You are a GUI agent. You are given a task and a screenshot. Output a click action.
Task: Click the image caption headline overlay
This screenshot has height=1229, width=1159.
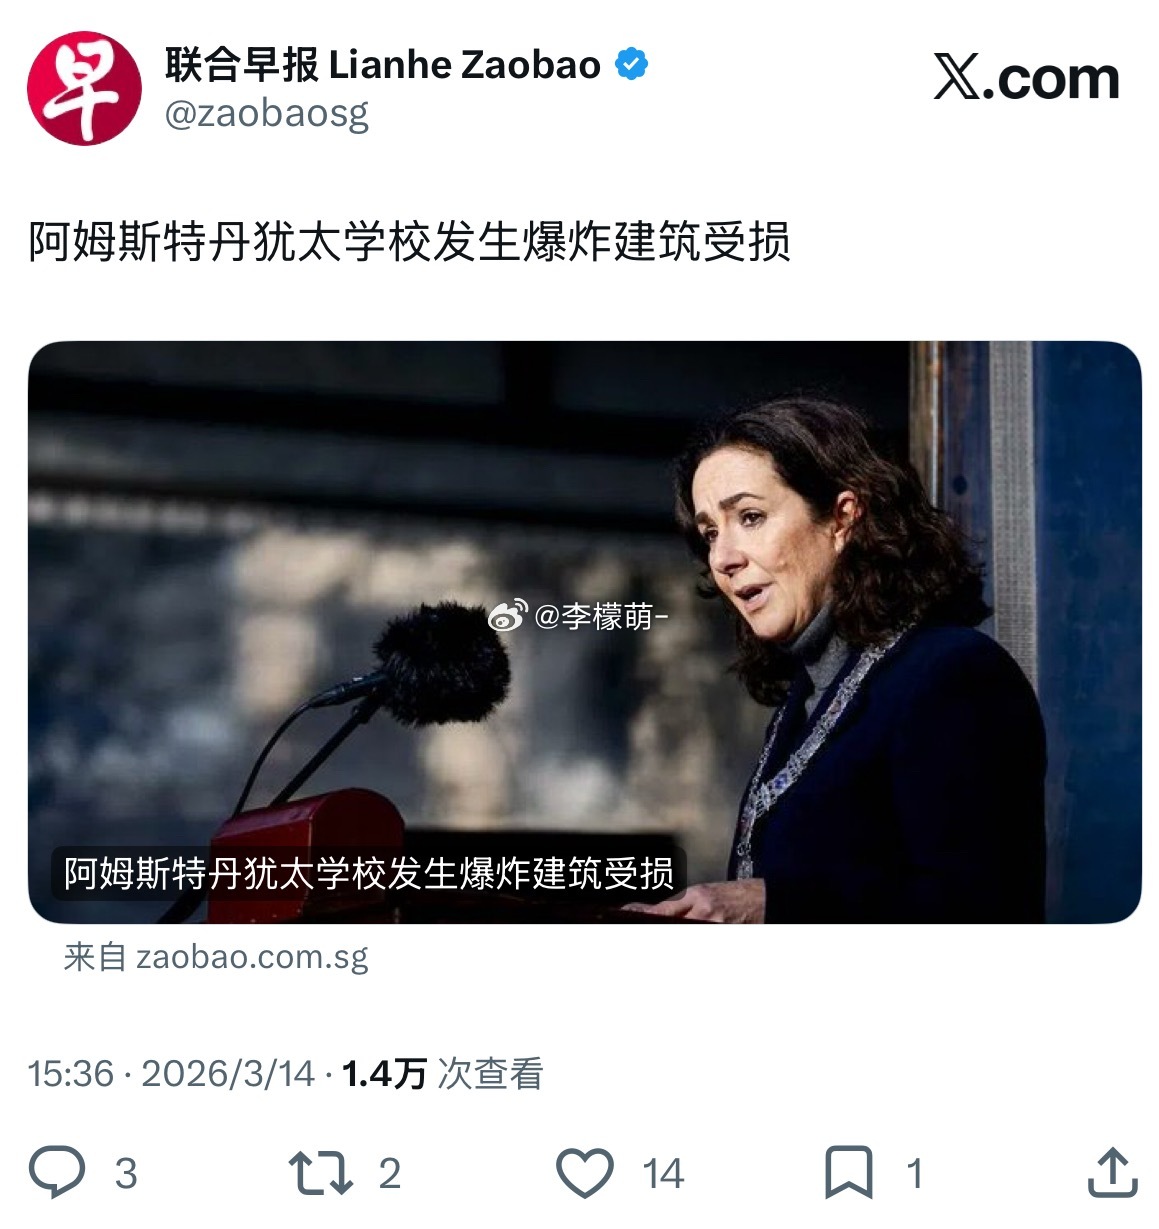click(369, 872)
